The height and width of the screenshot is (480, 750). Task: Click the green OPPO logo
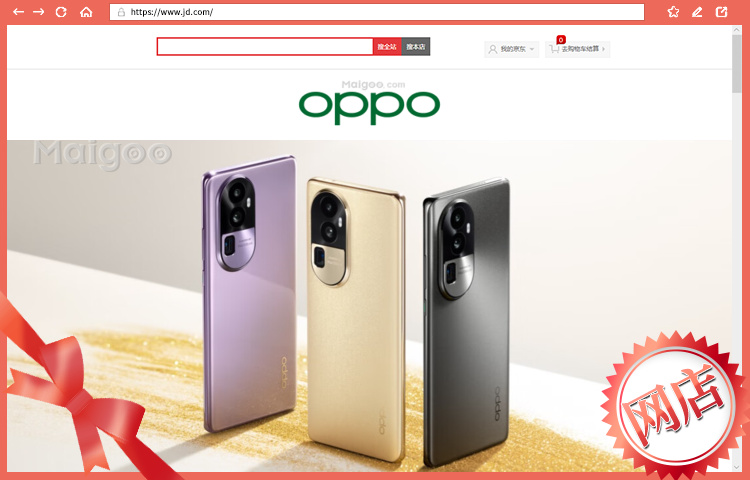pyautogui.click(x=369, y=108)
